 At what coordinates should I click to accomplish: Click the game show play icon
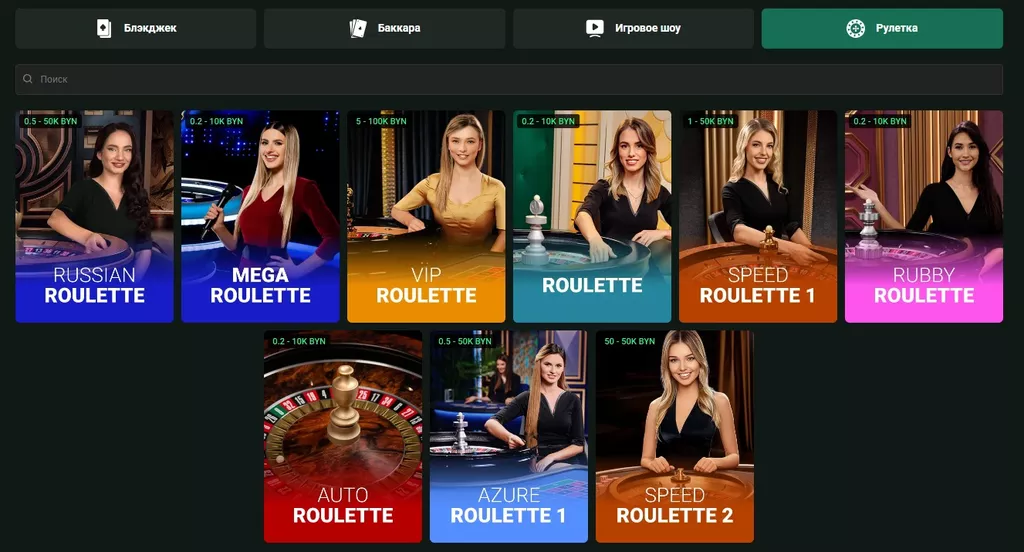[x=594, y=28]
